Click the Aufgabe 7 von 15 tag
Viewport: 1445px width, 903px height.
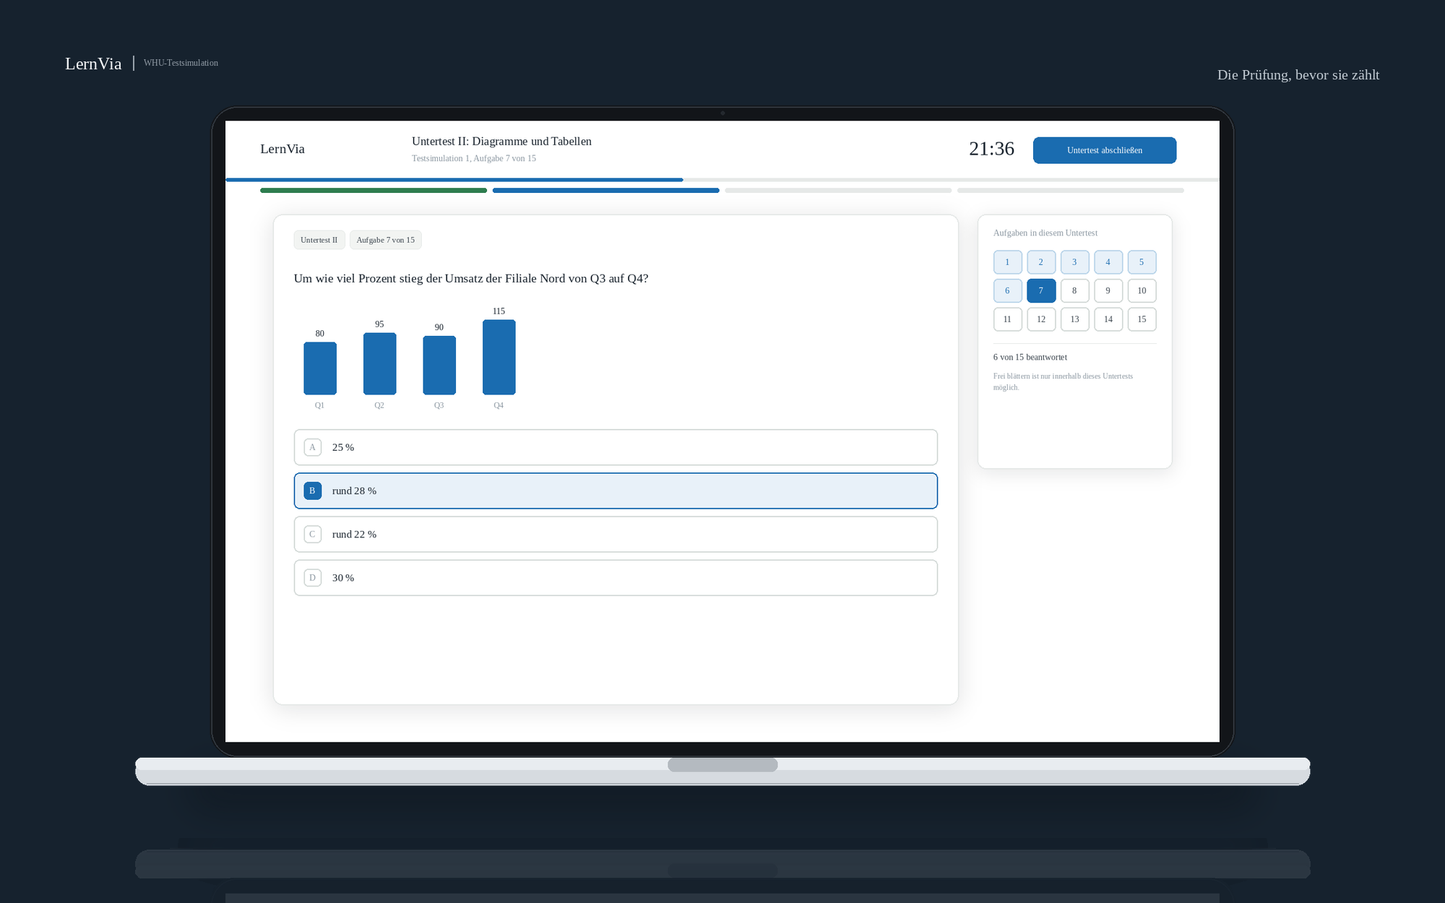[385, 240]
